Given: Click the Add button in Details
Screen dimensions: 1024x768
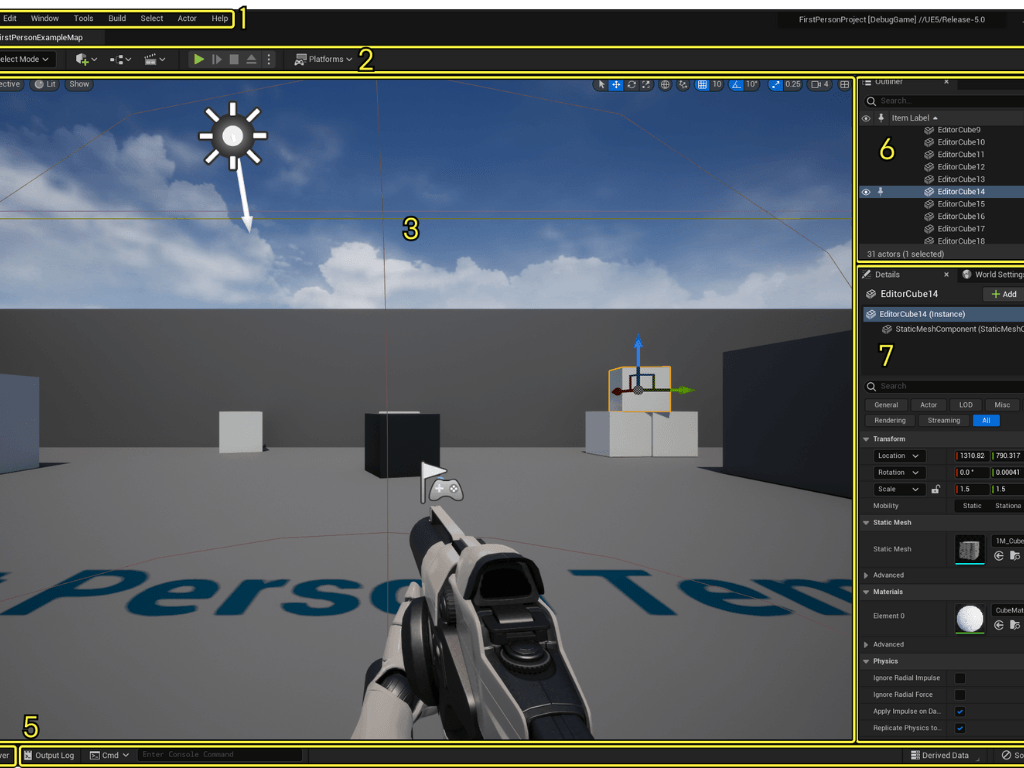Looking at the screenshot, I should [1003, 294].
